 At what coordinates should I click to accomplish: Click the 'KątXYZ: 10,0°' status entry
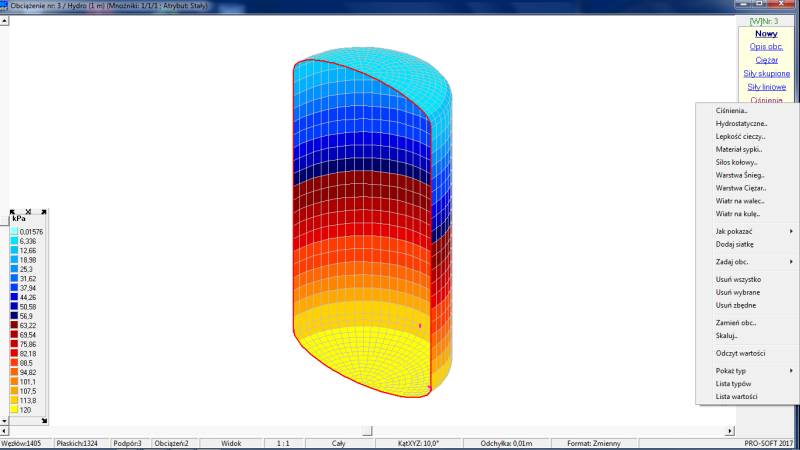tap(418, 443)
